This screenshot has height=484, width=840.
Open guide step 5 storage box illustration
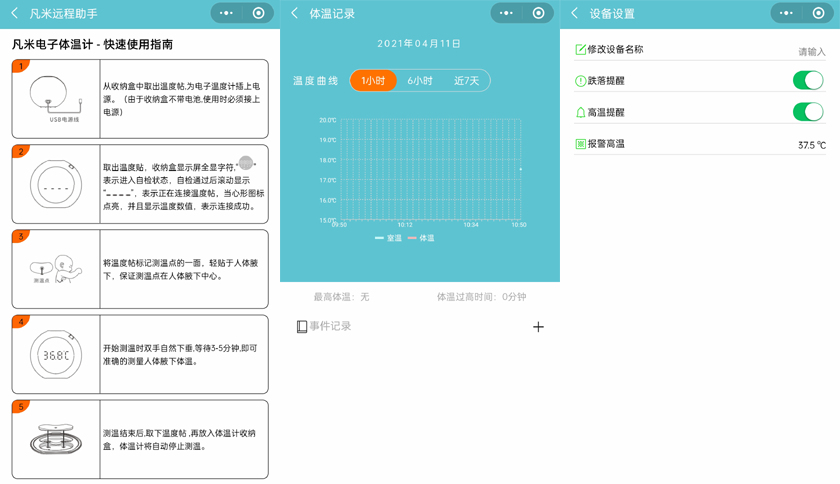click(x=56, y=440)
